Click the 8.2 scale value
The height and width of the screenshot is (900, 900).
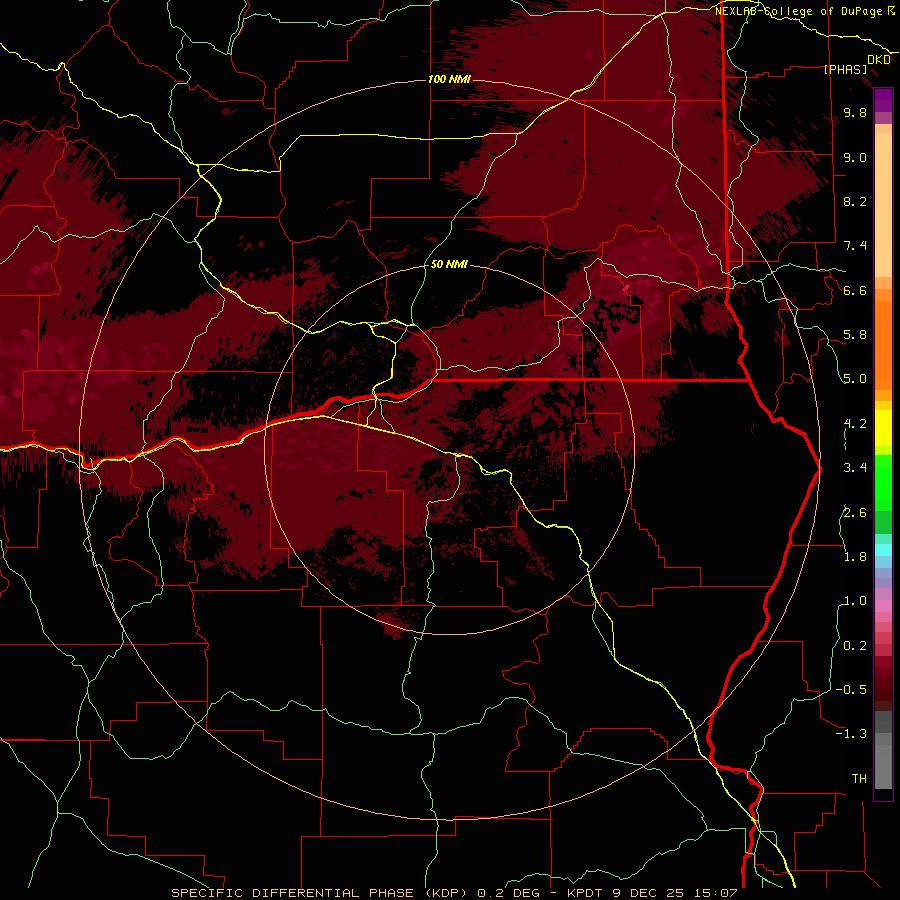[855, 201]
